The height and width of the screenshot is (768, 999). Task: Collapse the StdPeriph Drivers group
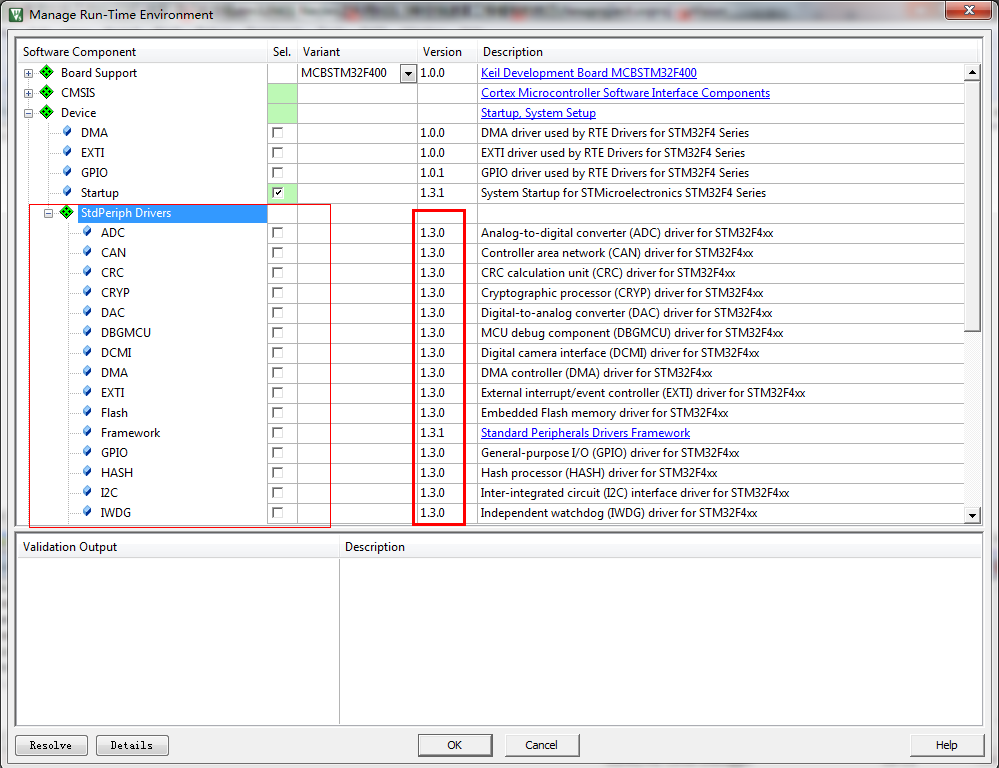pyautogui.click(x=48, y=214)
